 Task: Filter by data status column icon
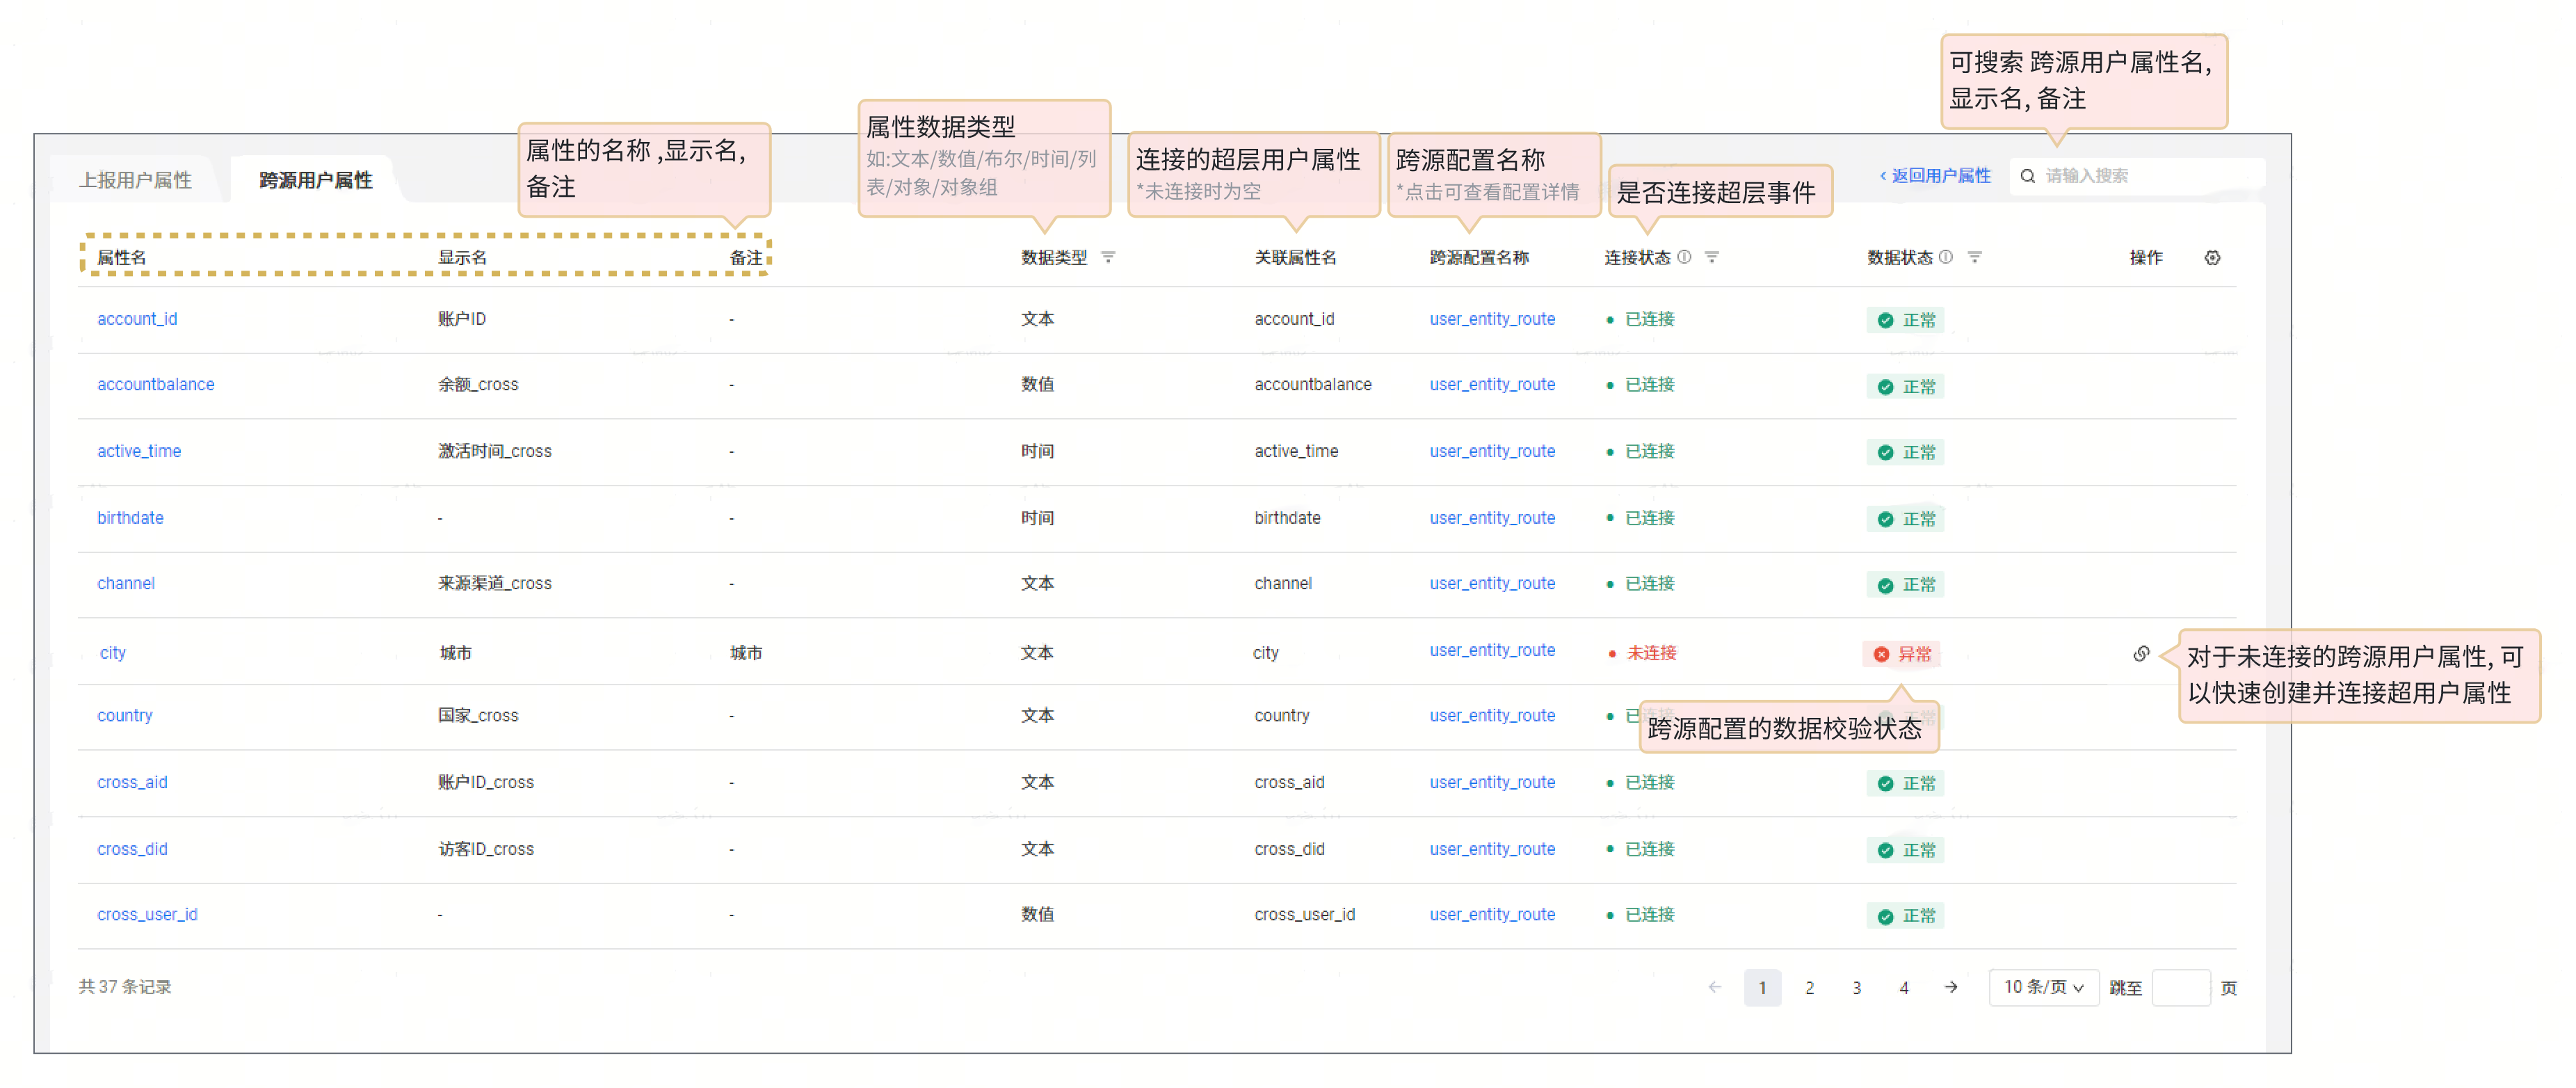1975,258
